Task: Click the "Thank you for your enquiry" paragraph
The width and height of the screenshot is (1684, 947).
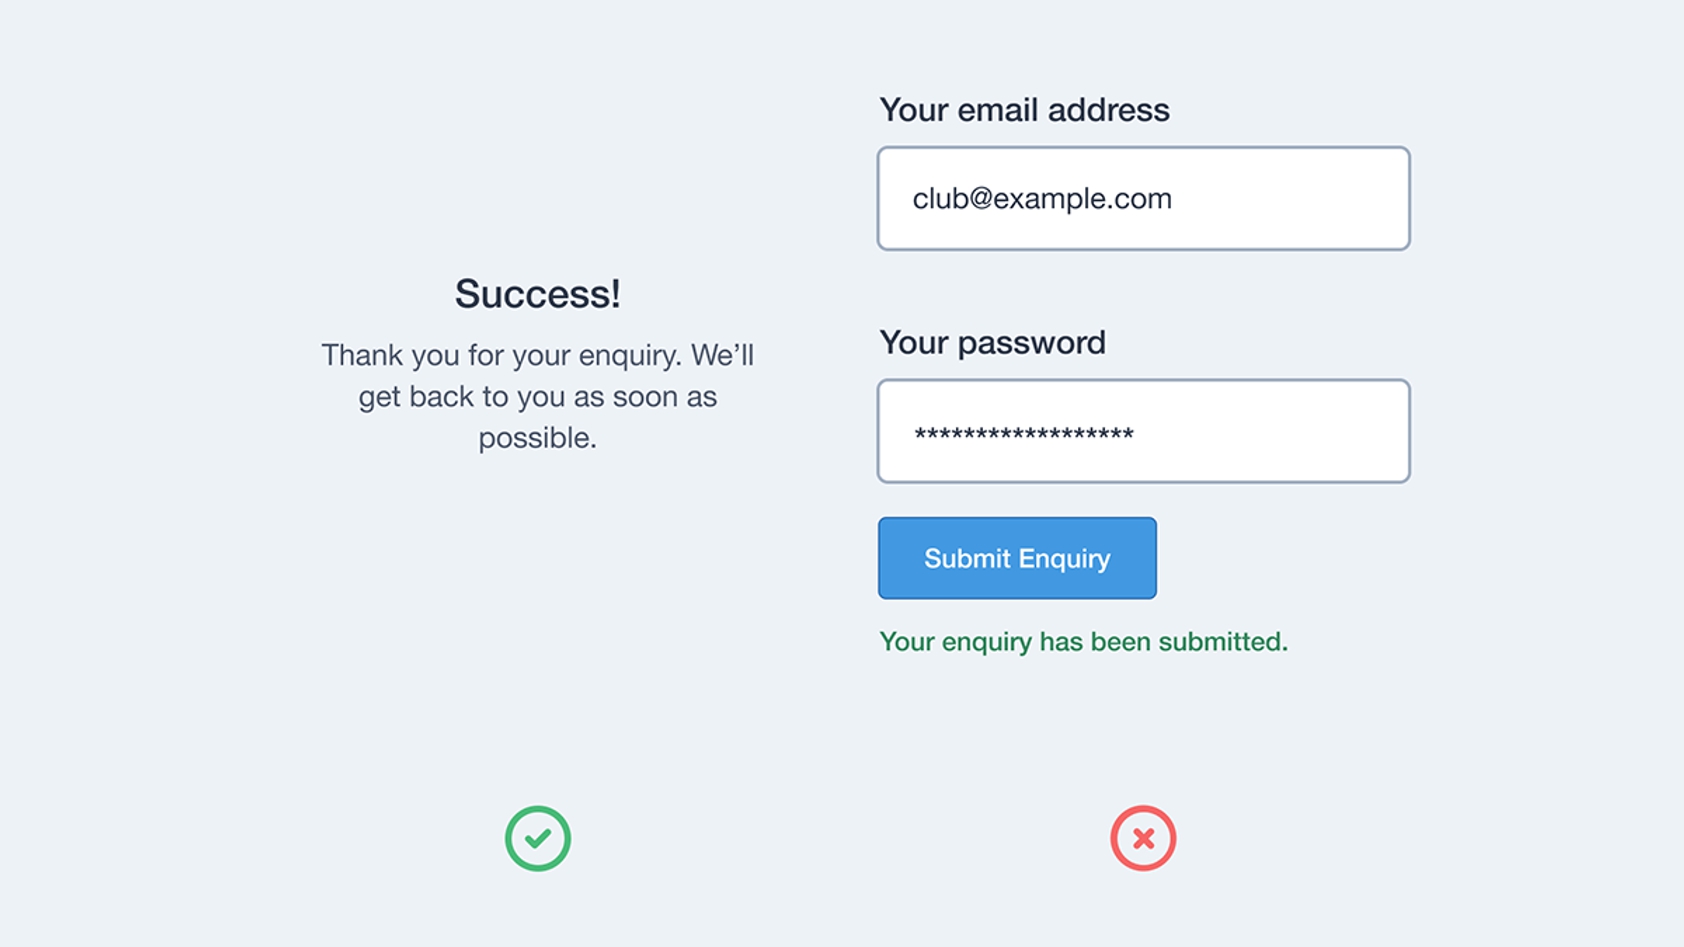Action: tap(538, 396)
